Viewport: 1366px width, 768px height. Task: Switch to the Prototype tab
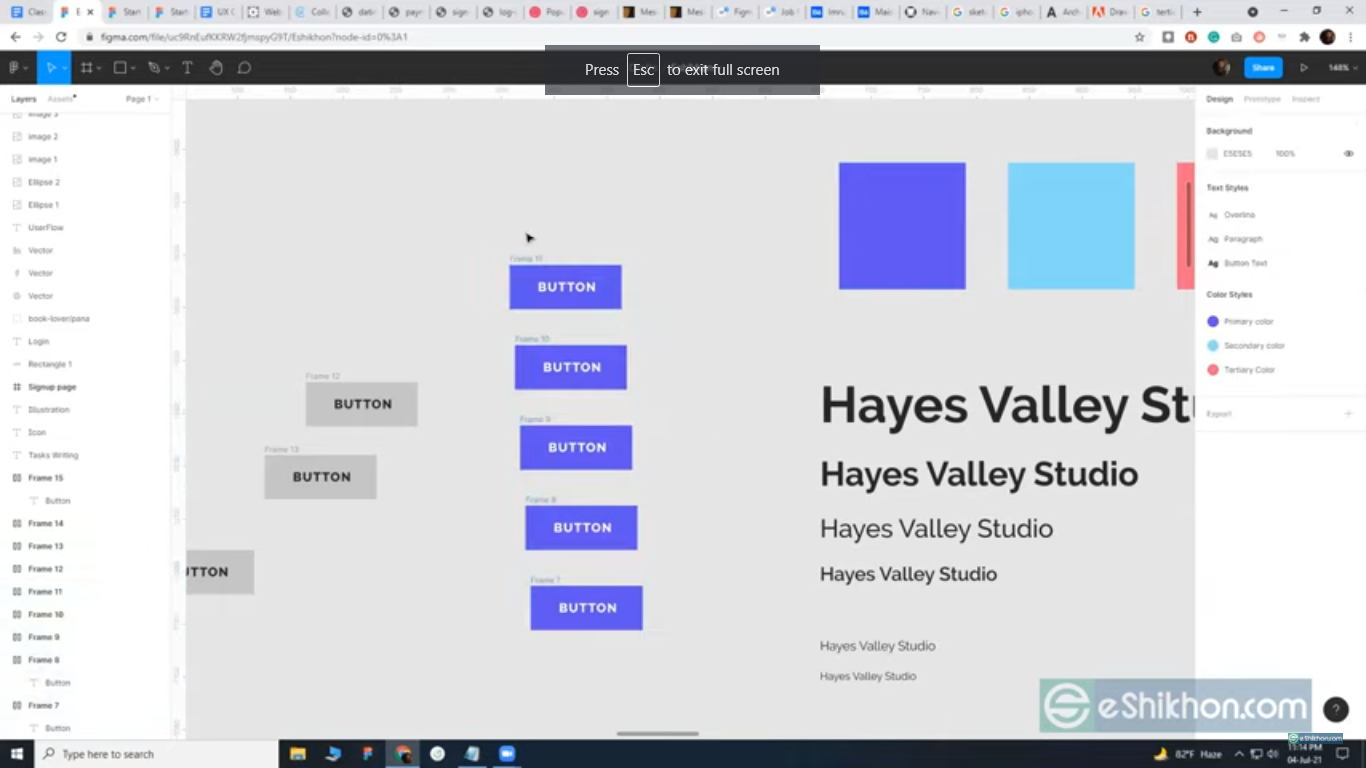pyautogui.click(x=1262, y=99)
